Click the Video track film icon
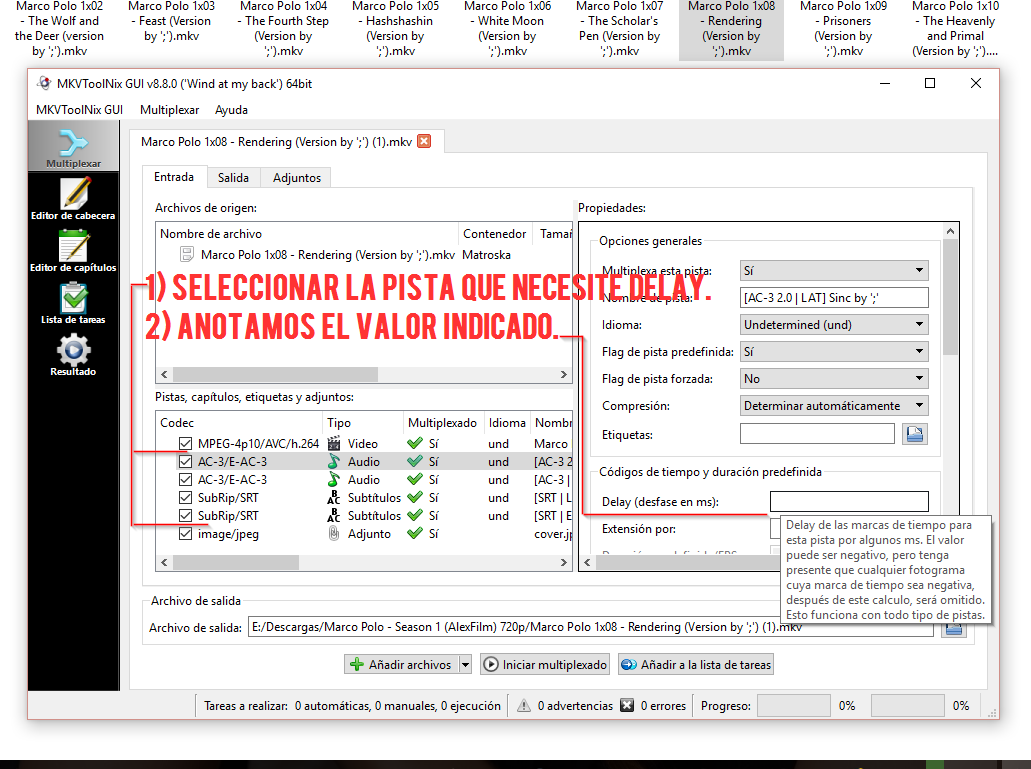Image resolution: width=1031 pixels, height=769 pixels. point(334,444)
